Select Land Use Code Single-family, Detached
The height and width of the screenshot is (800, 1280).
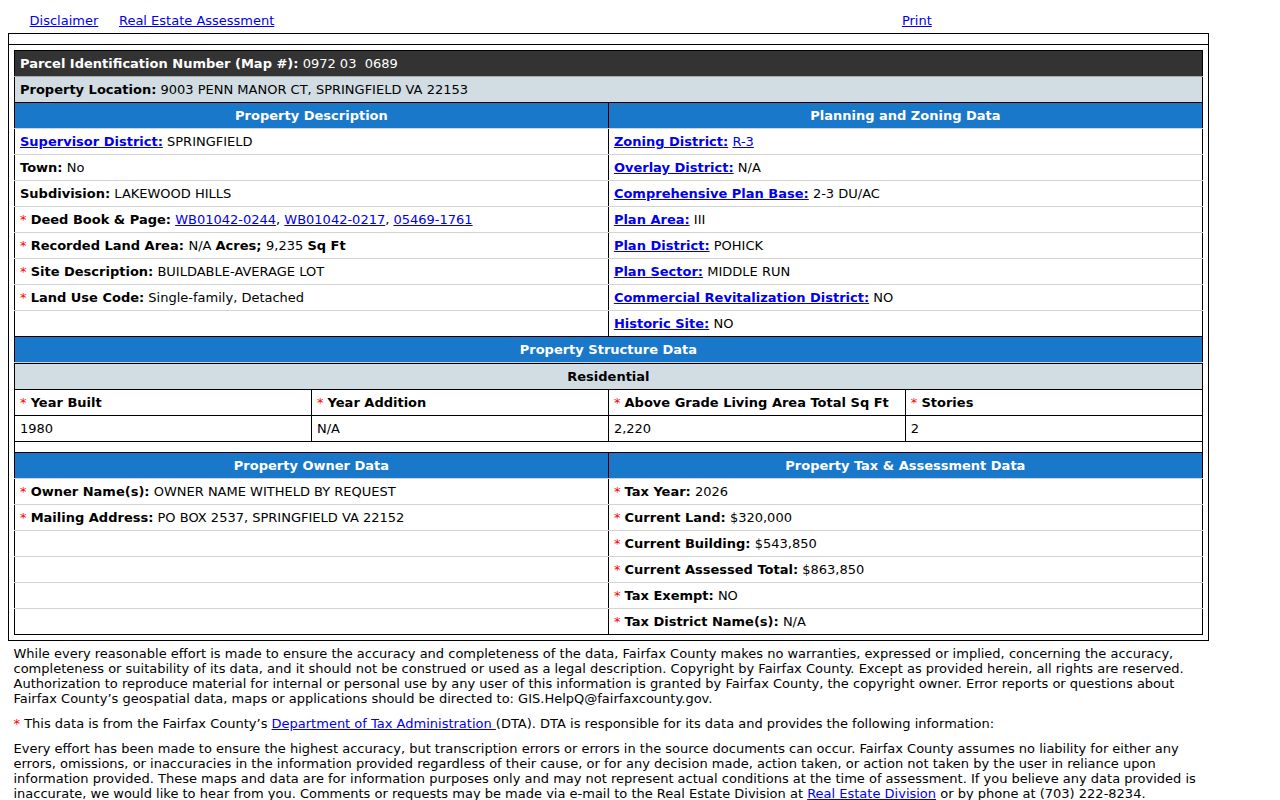pyautogui.click(x=226, y=297)
